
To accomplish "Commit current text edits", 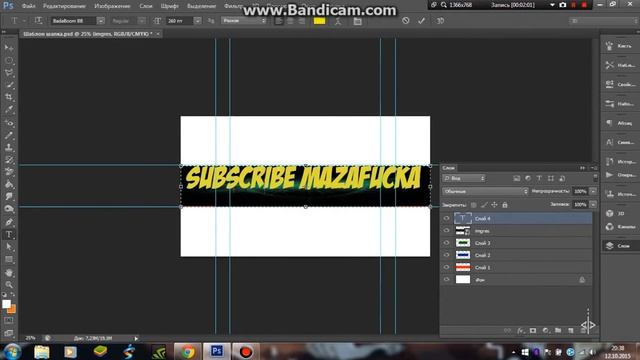I will coord(421,20).
